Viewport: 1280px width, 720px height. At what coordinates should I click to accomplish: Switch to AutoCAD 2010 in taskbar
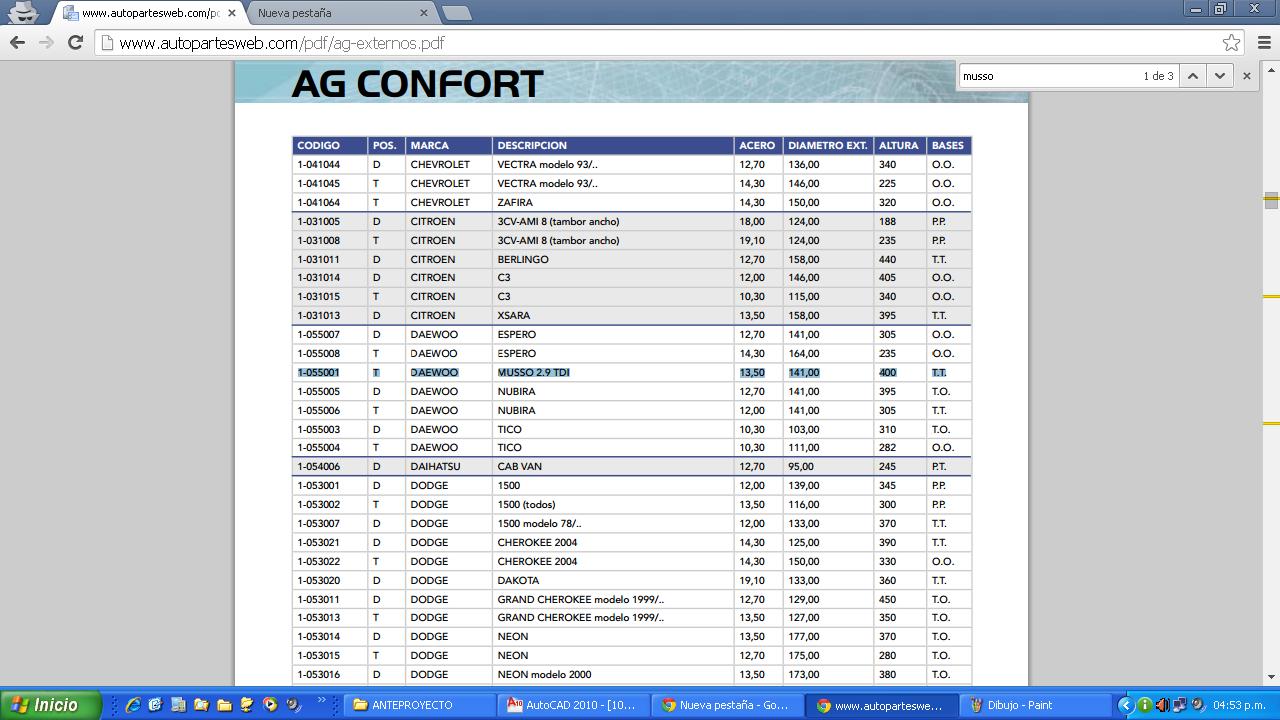click(x=573, y=705)
